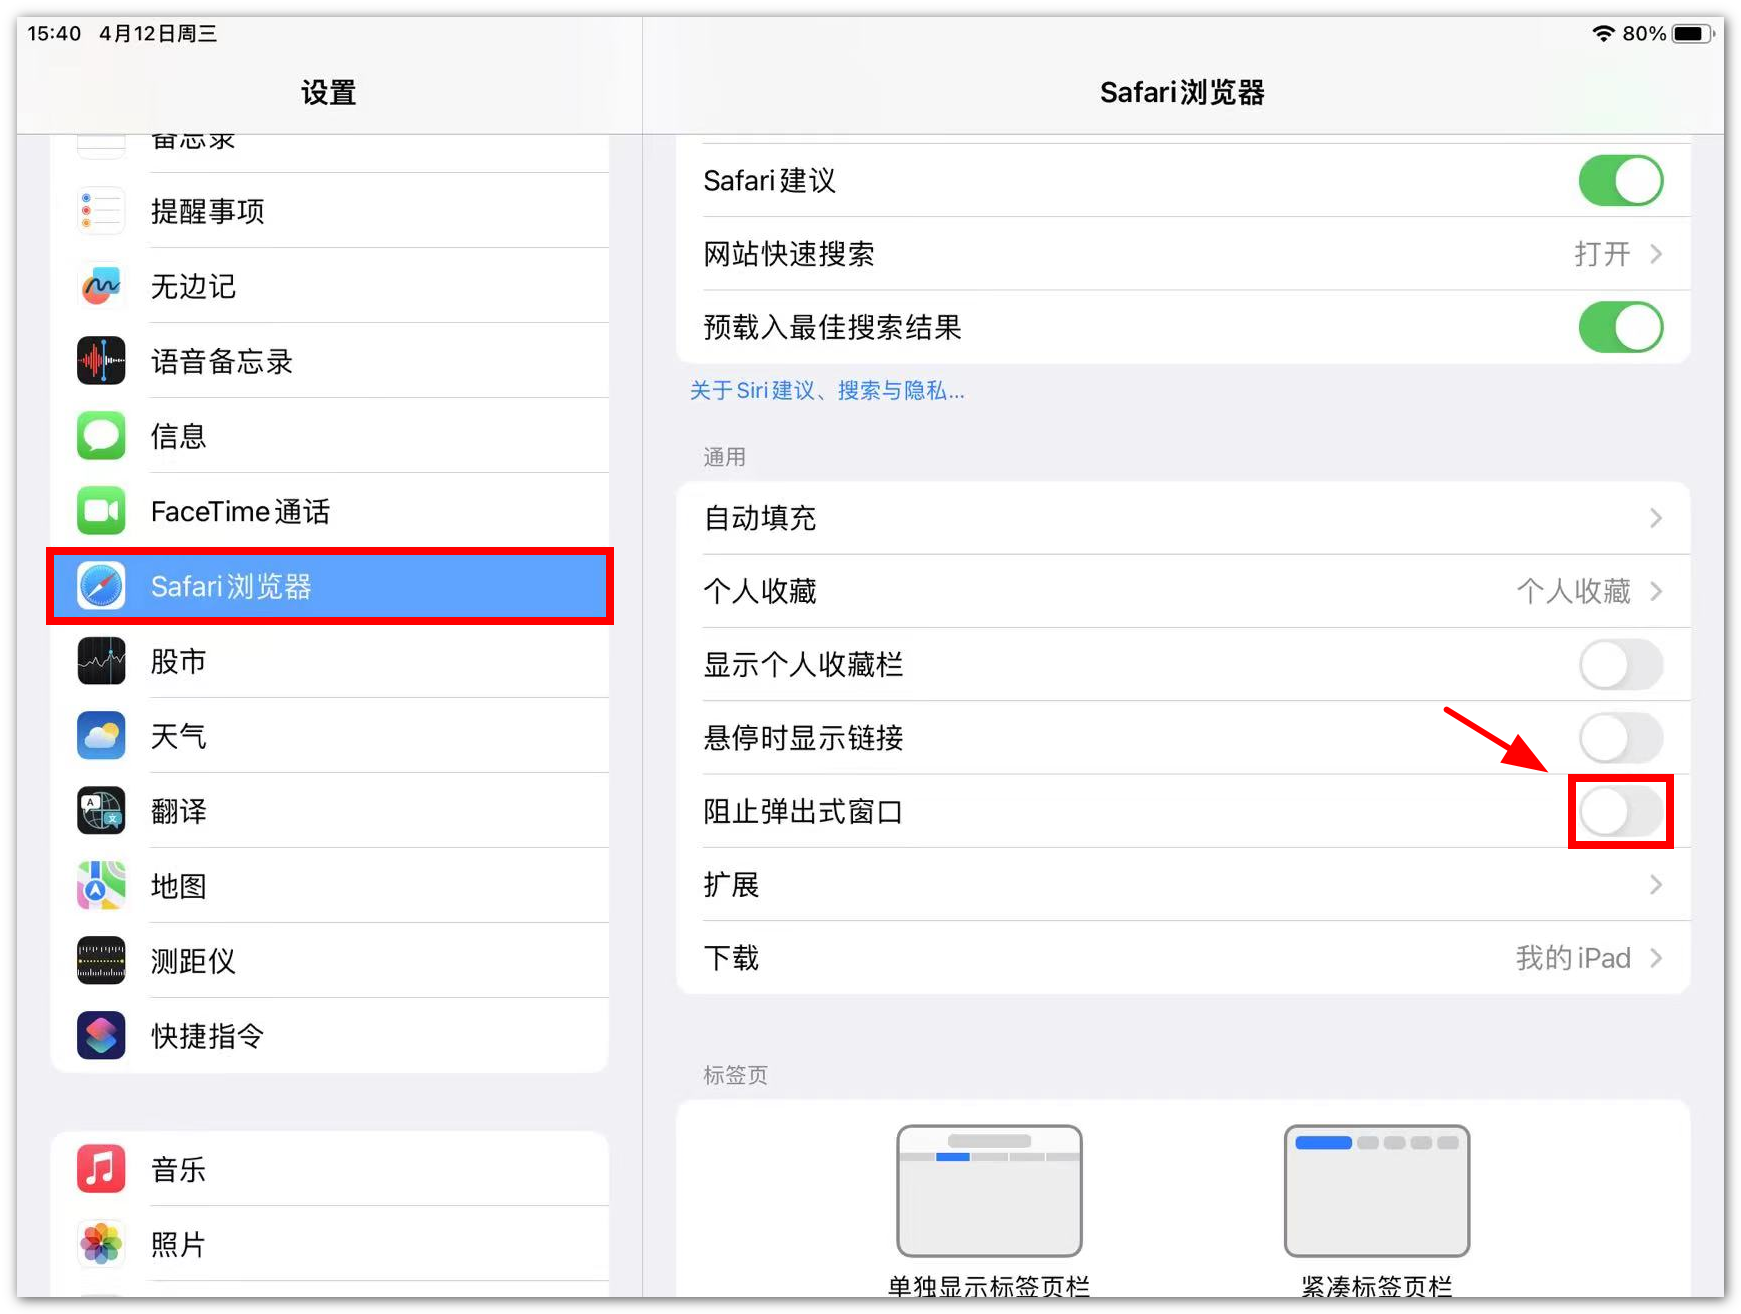This screenshot has height=1314, width=1741.
Task: Open 快捷指令 settings entry
Action: (x=330, y=1036)
